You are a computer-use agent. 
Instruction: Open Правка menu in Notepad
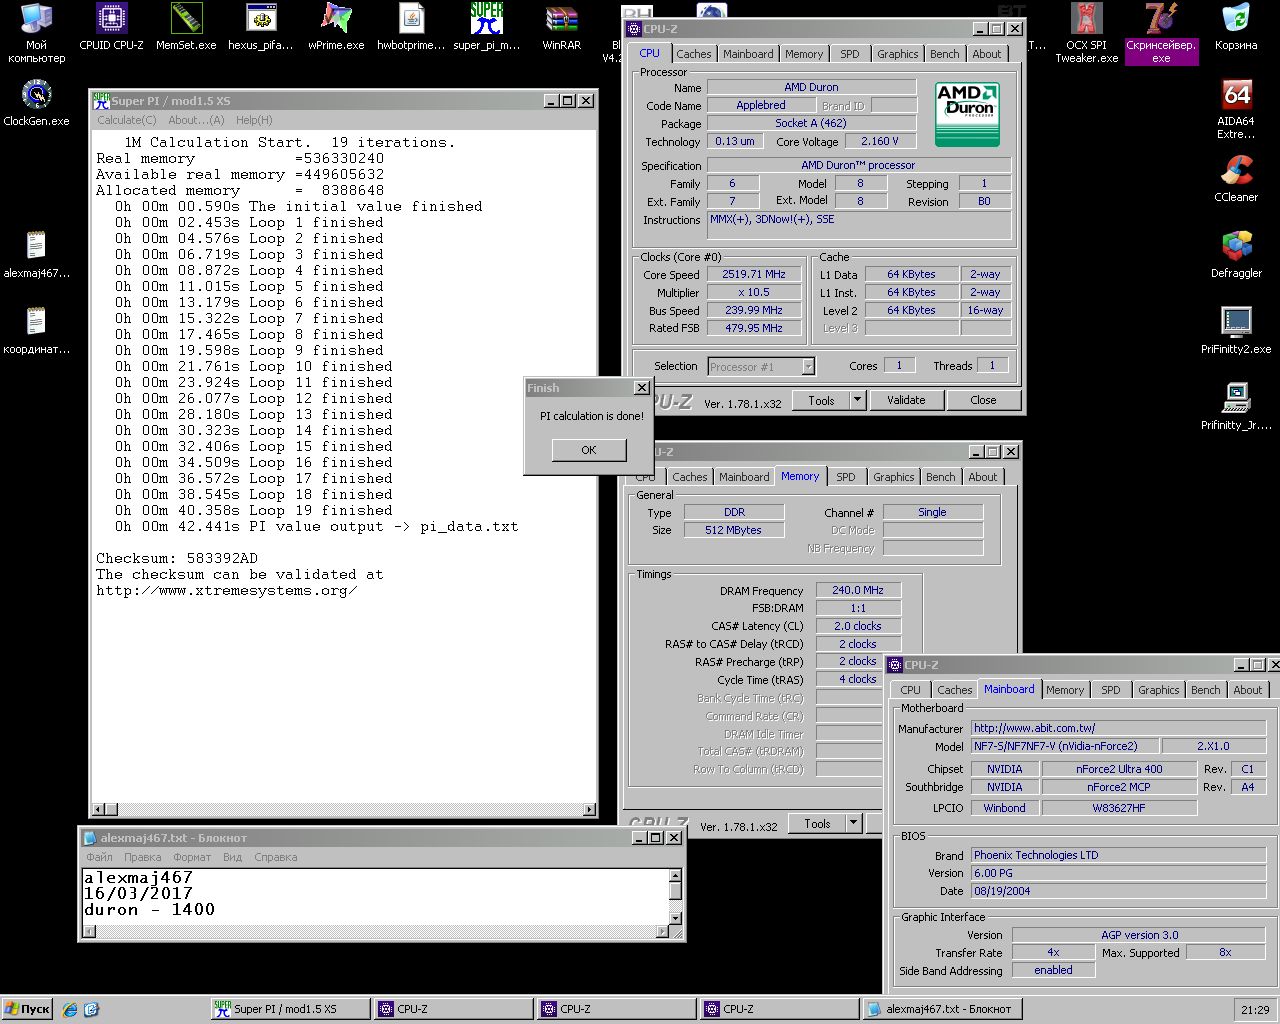coord(143,857)
